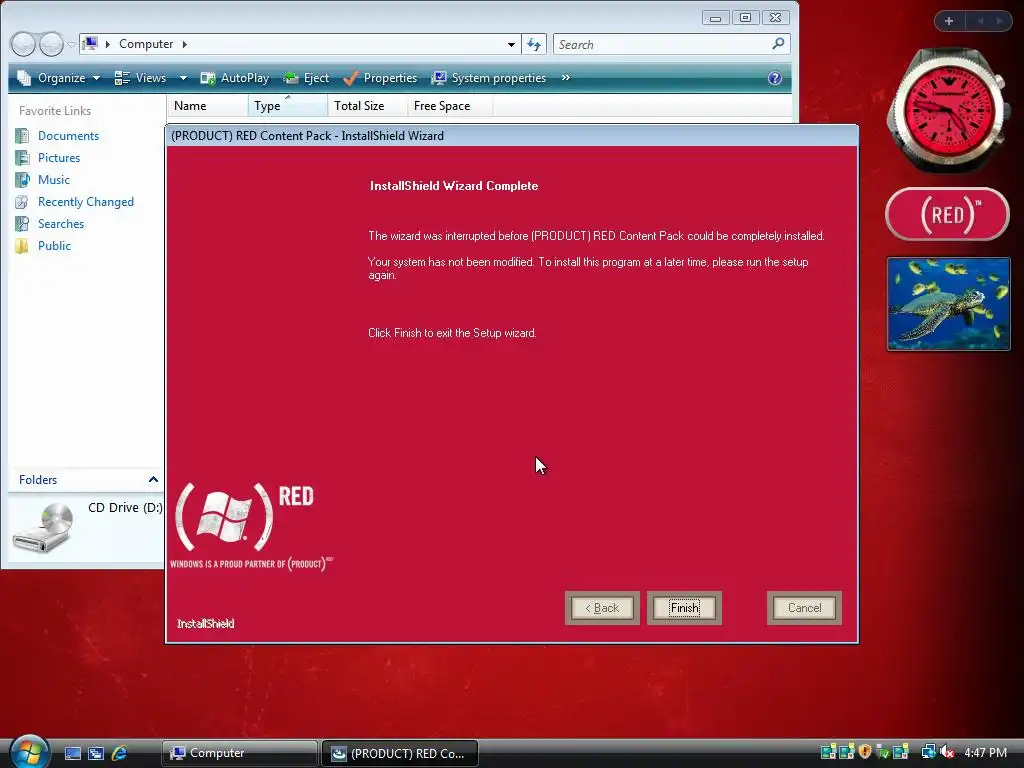This screenshot has width=1024, height=768.
Task: Click the Refresh button beside address bar
Action: pos(534,44)
